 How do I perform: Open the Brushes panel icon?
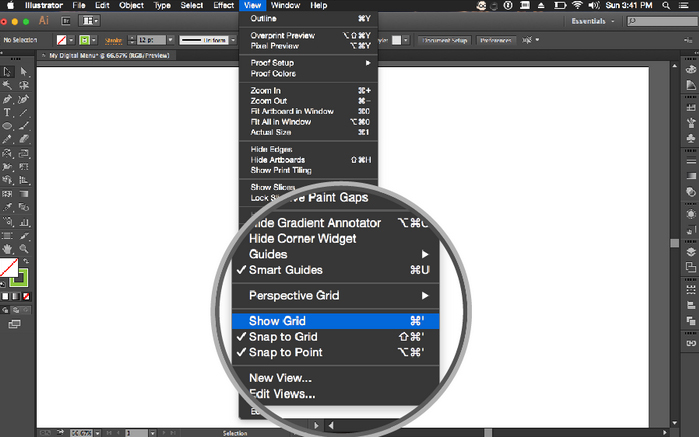[691, 123]
